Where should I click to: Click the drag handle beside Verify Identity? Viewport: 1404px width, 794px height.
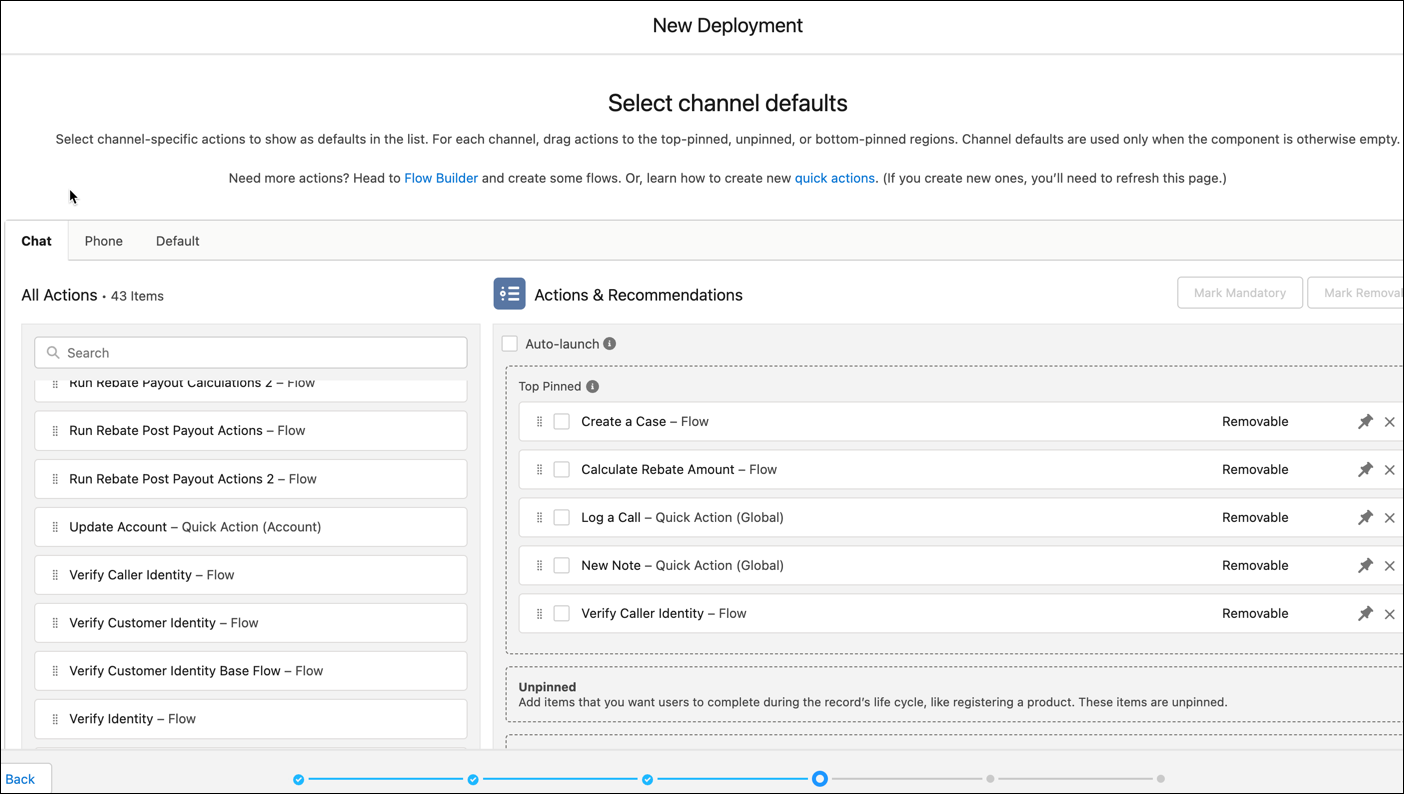tap(55, 718)
